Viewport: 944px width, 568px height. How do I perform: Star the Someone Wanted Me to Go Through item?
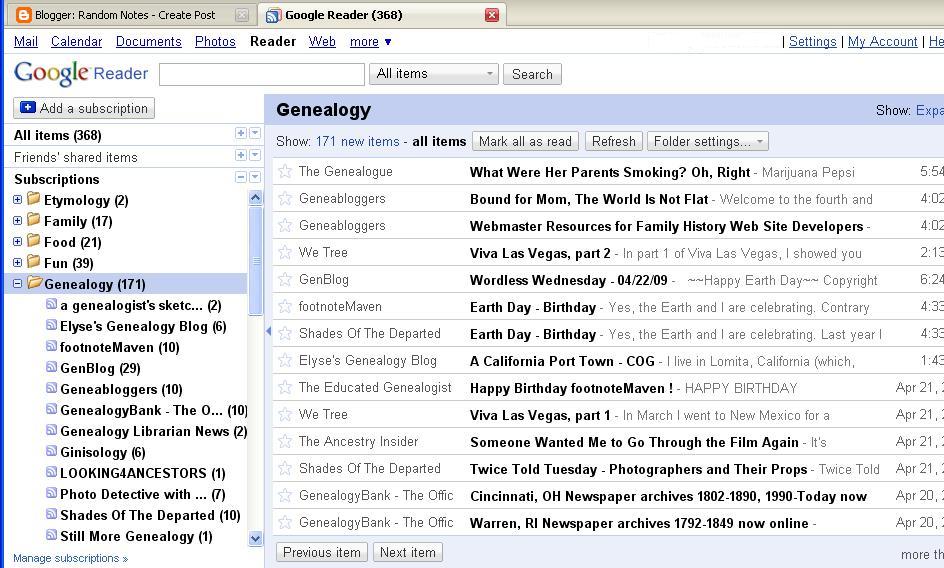click(285, 442)
